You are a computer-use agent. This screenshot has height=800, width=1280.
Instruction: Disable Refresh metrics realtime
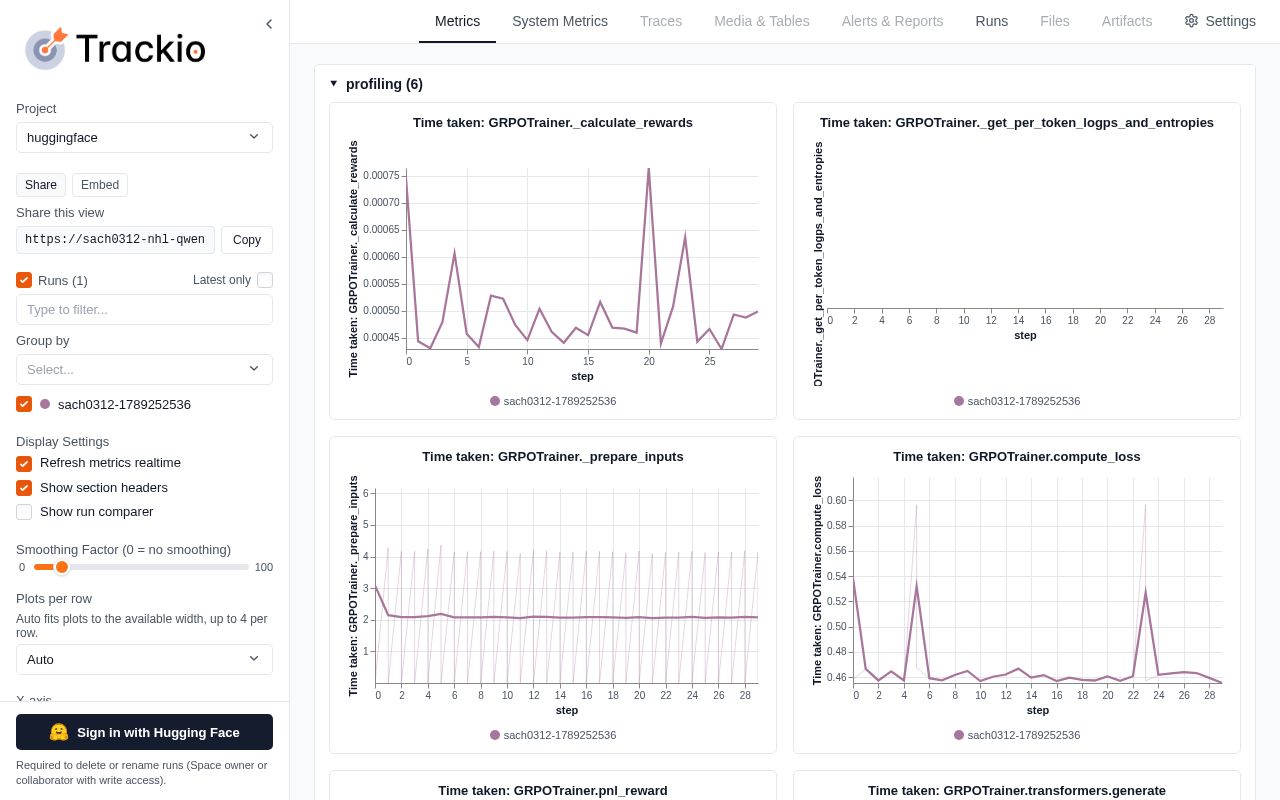[x=24, y=463]
